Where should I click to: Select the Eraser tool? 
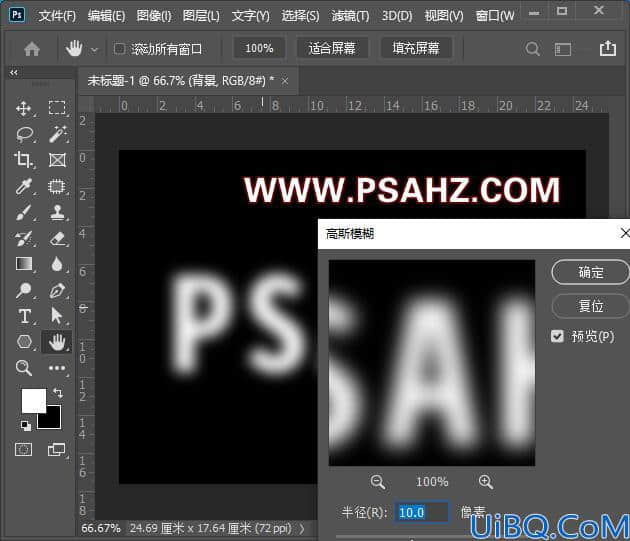(57, 238)
